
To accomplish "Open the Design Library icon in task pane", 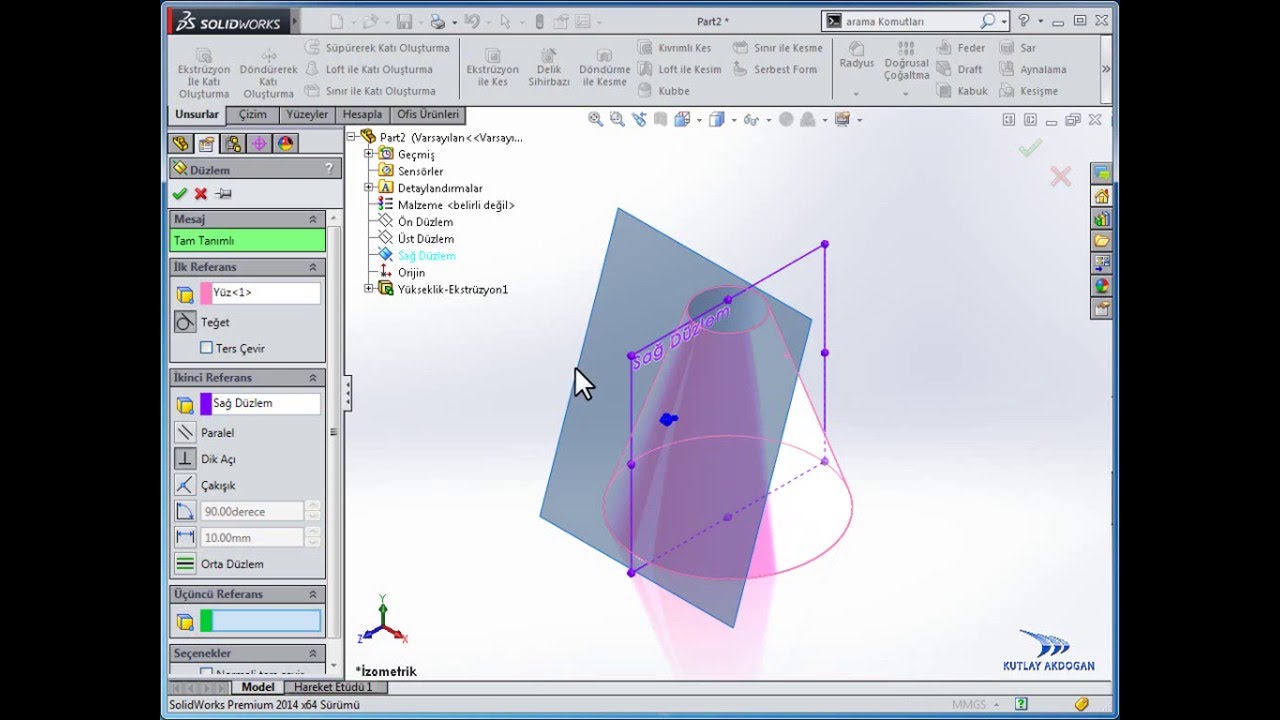I will click(1101, 219).
